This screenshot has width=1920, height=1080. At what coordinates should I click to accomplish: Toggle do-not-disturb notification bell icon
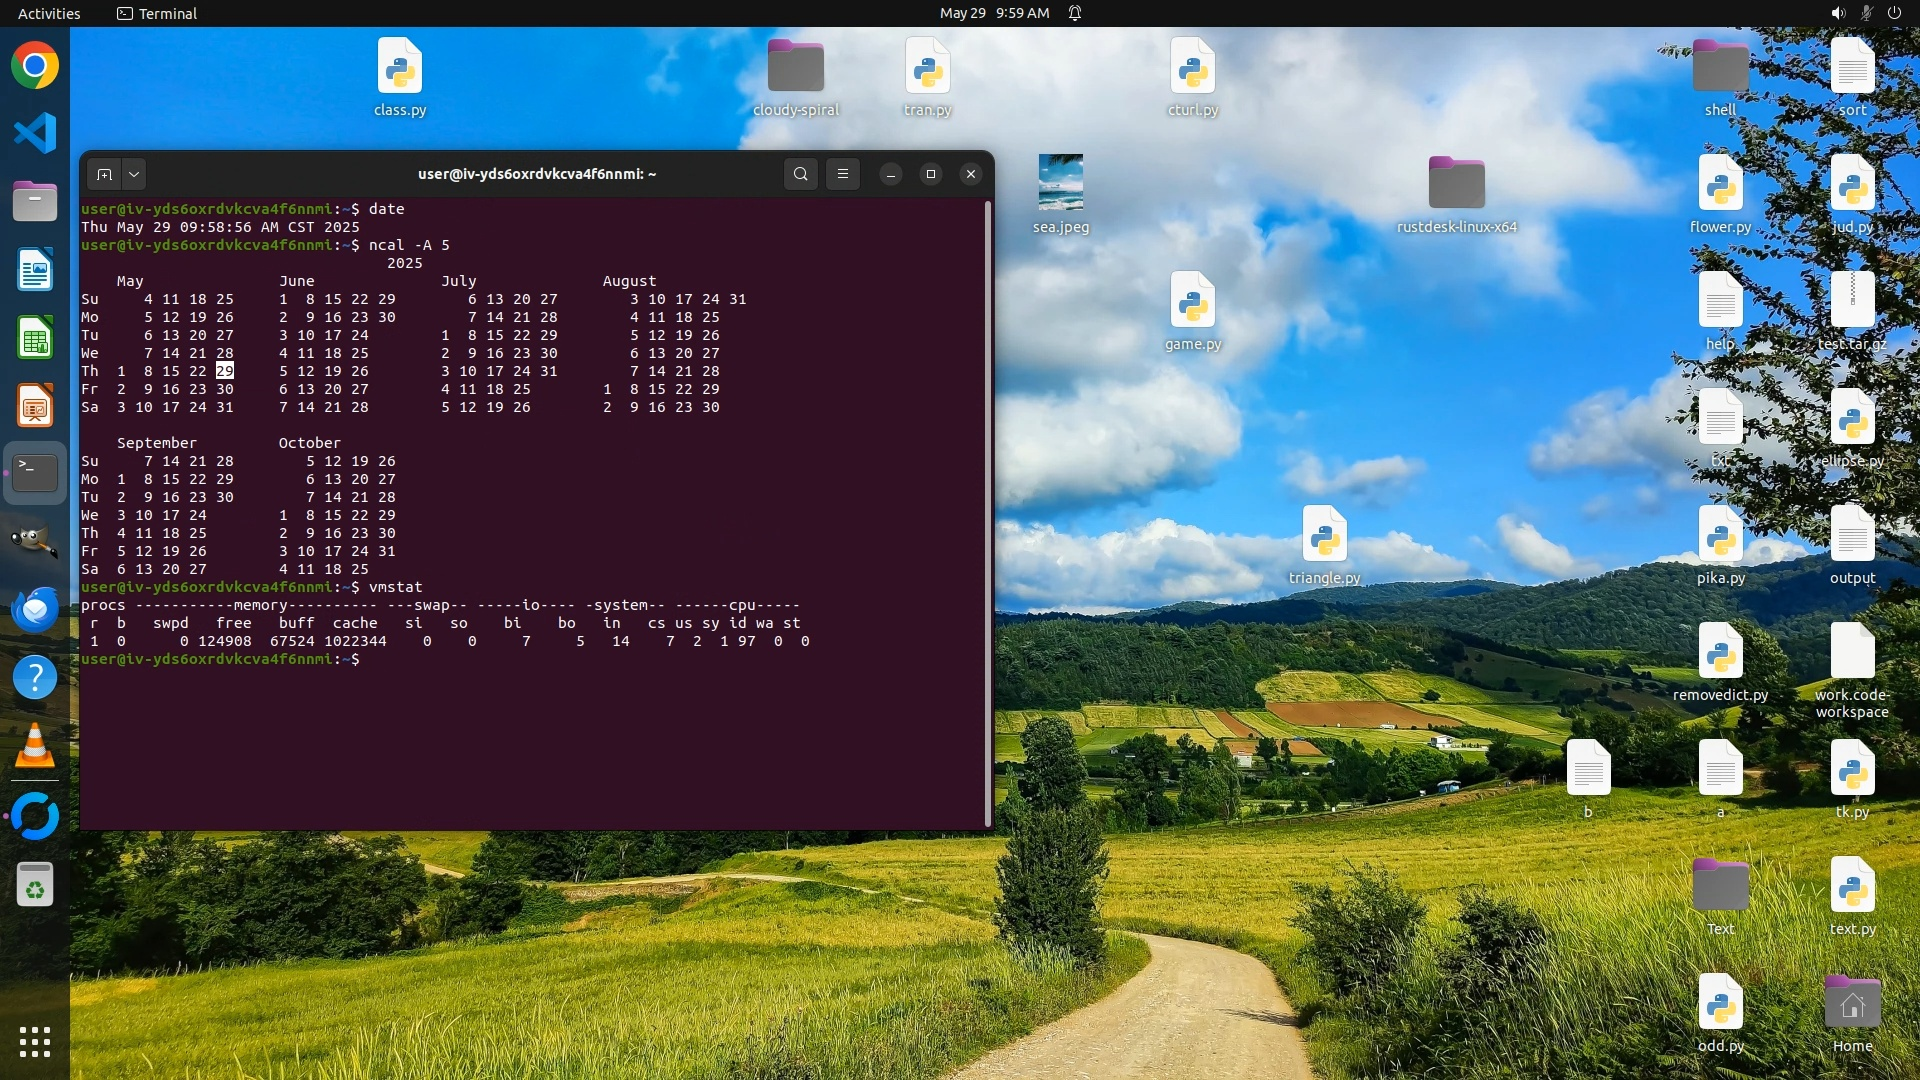pyautogui.click(x=1075, y=13)
